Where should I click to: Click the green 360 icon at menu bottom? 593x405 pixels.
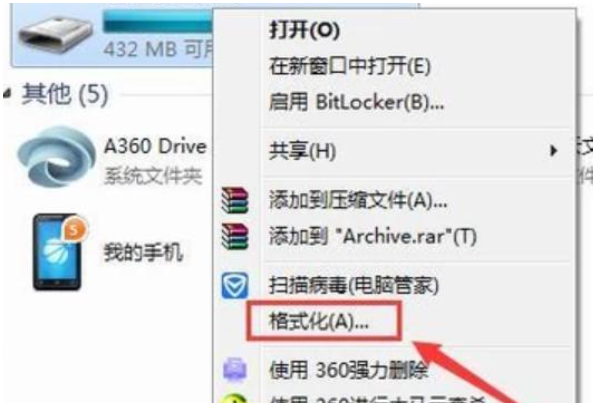coord(235,399)
